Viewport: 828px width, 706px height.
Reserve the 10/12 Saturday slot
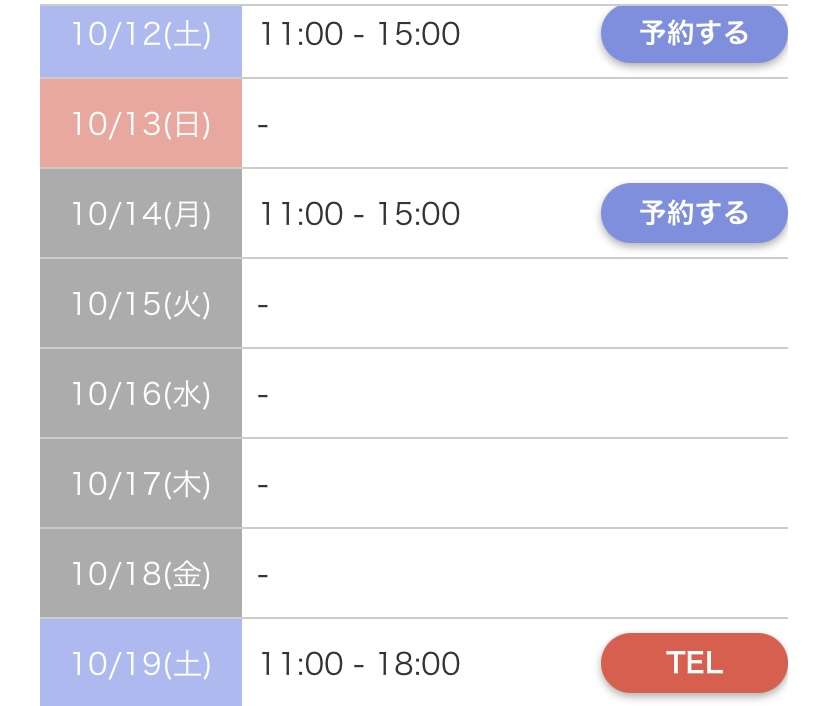pyautogui.click(x=694, y=34)
